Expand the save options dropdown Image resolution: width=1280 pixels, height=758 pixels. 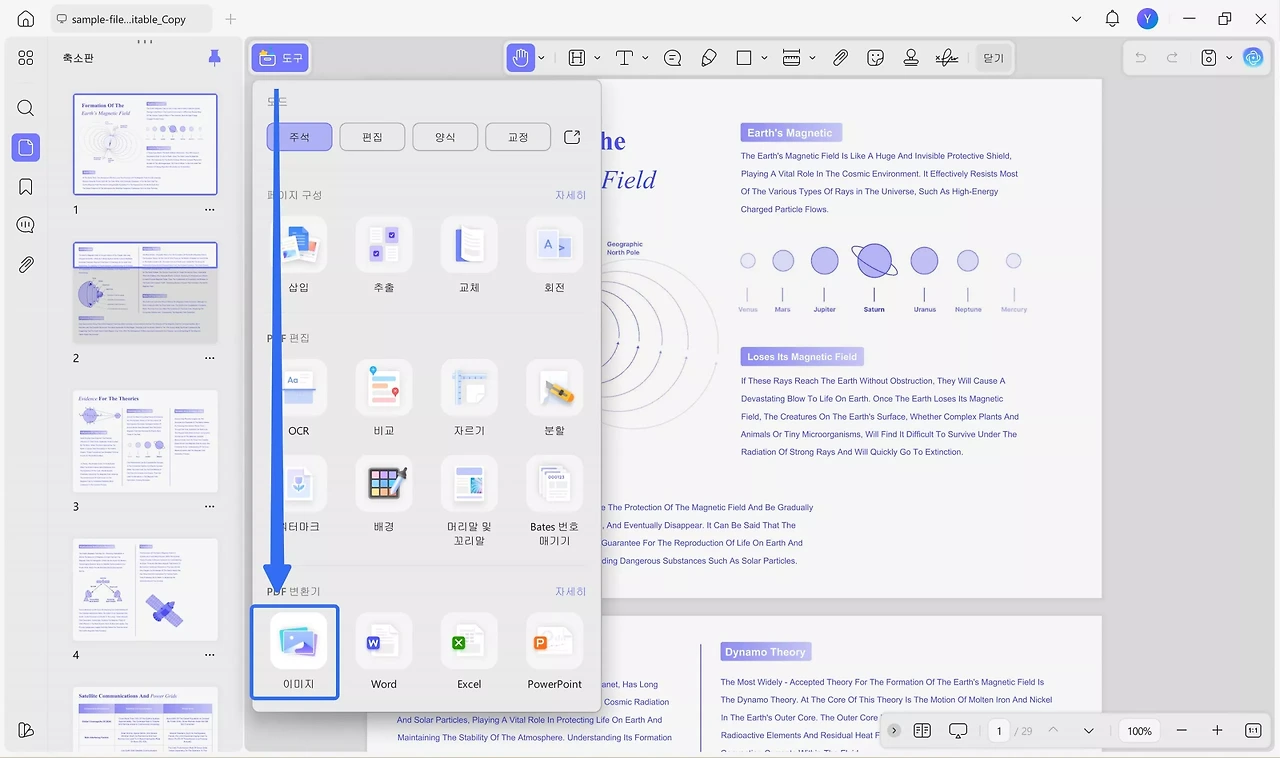pos(1229,58)
